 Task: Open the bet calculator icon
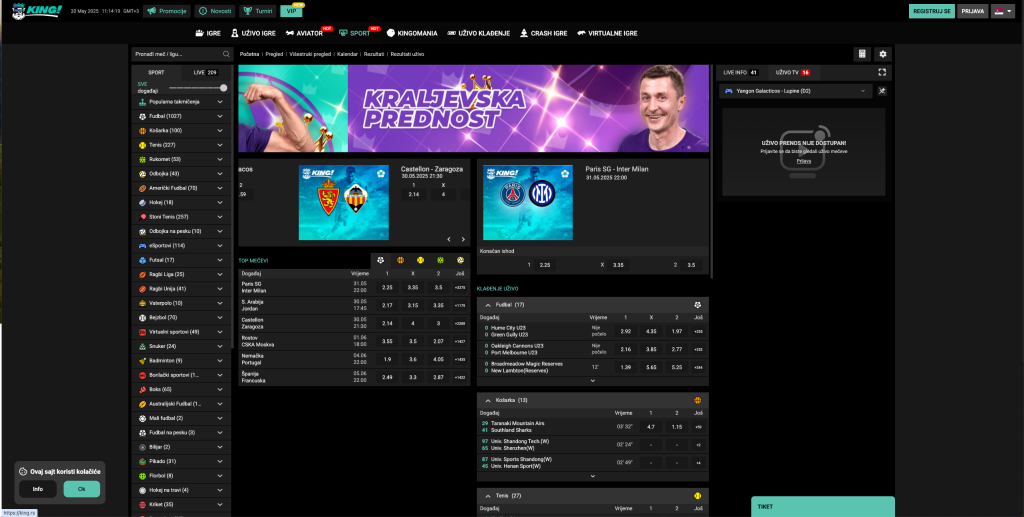click(862, 54)
